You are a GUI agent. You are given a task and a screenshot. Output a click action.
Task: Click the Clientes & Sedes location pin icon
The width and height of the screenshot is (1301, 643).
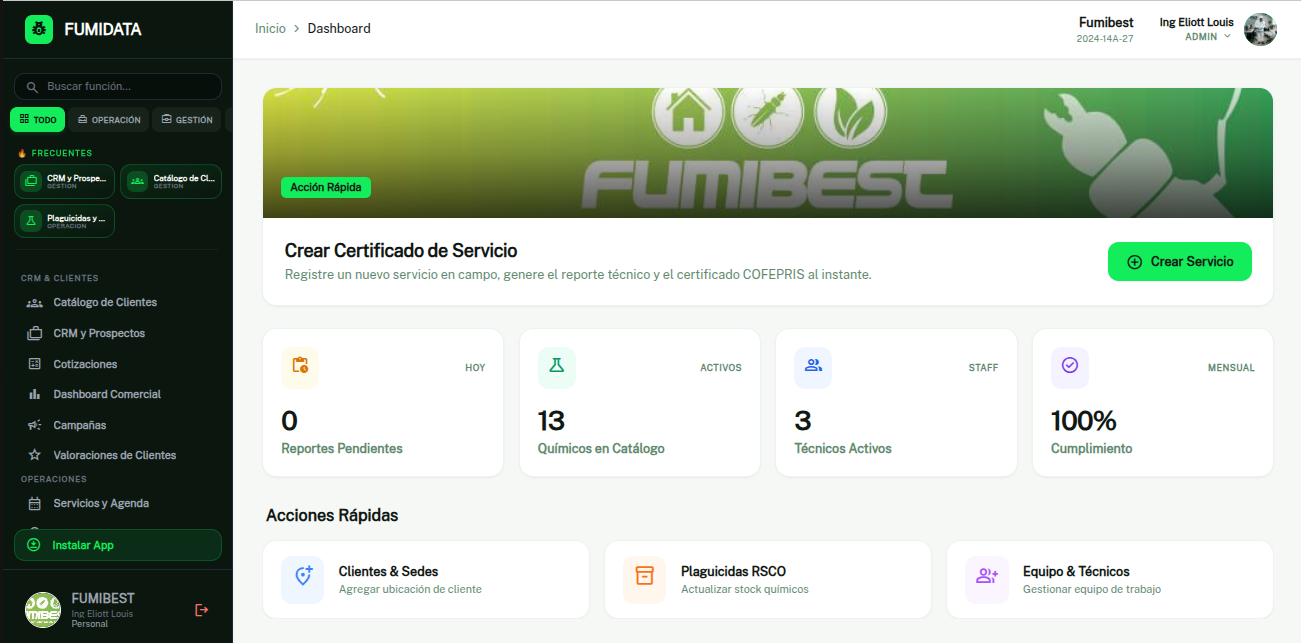coord(303,580)
